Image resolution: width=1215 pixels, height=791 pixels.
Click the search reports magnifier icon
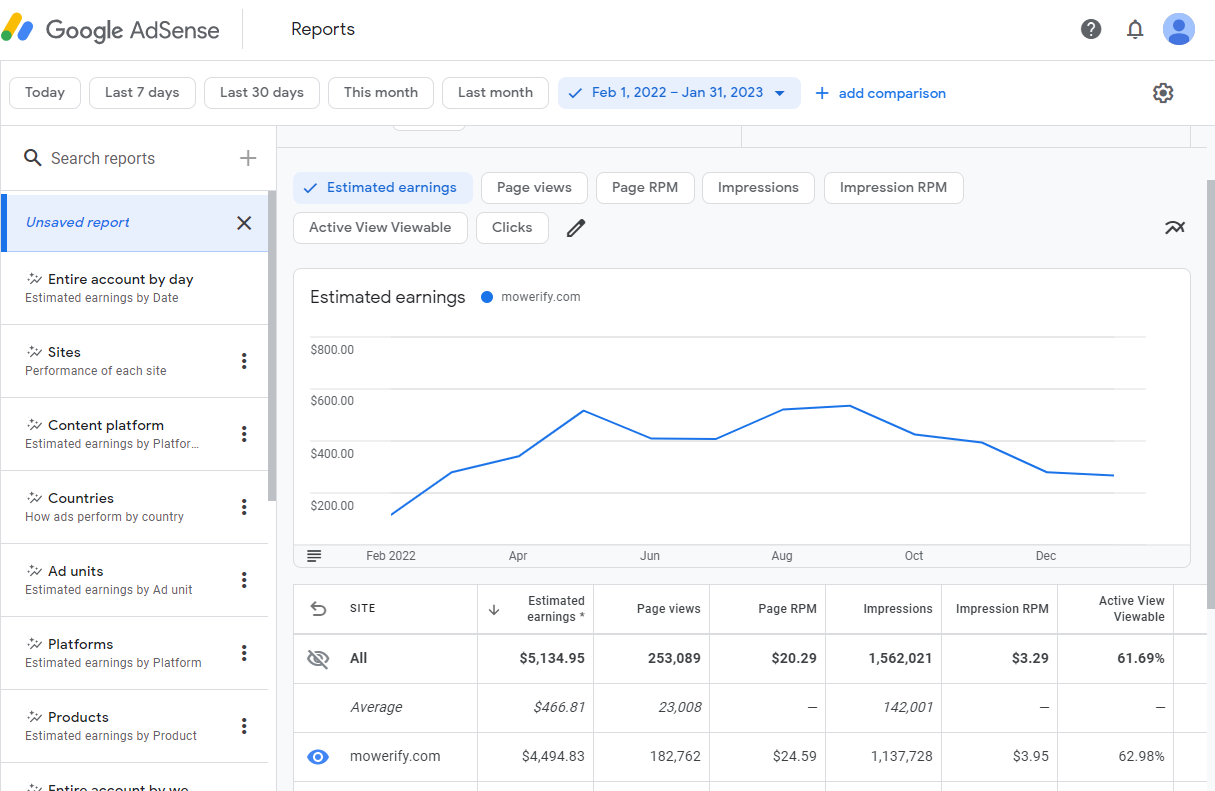33,158
